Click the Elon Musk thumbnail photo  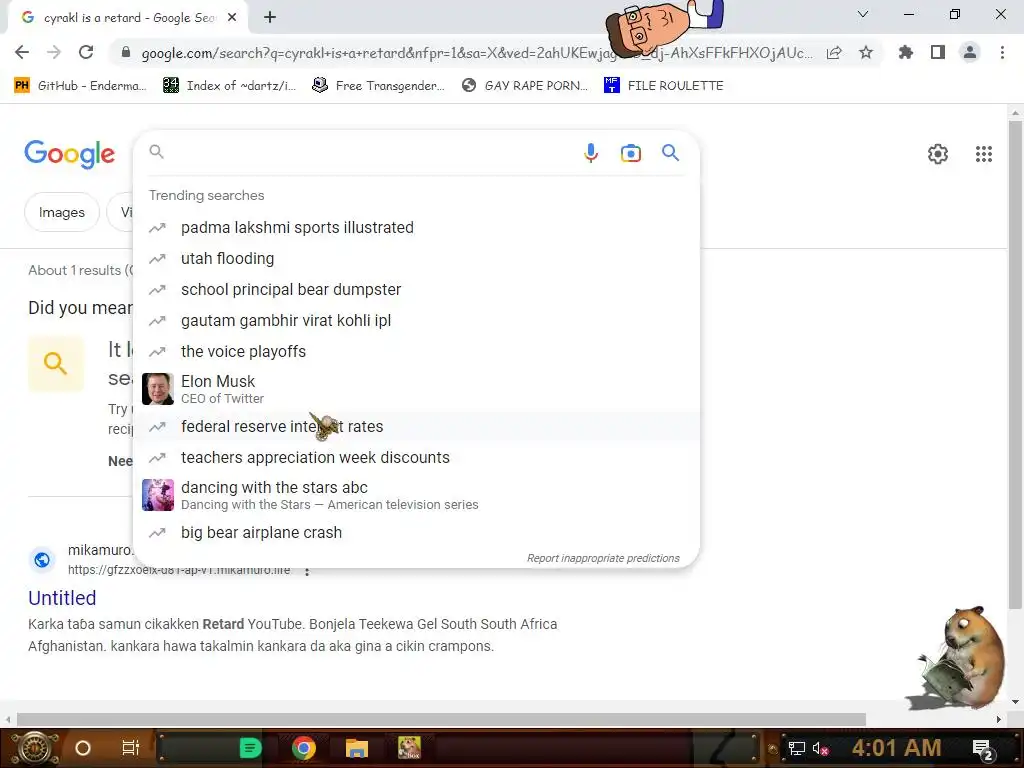[x=158, y=389]
